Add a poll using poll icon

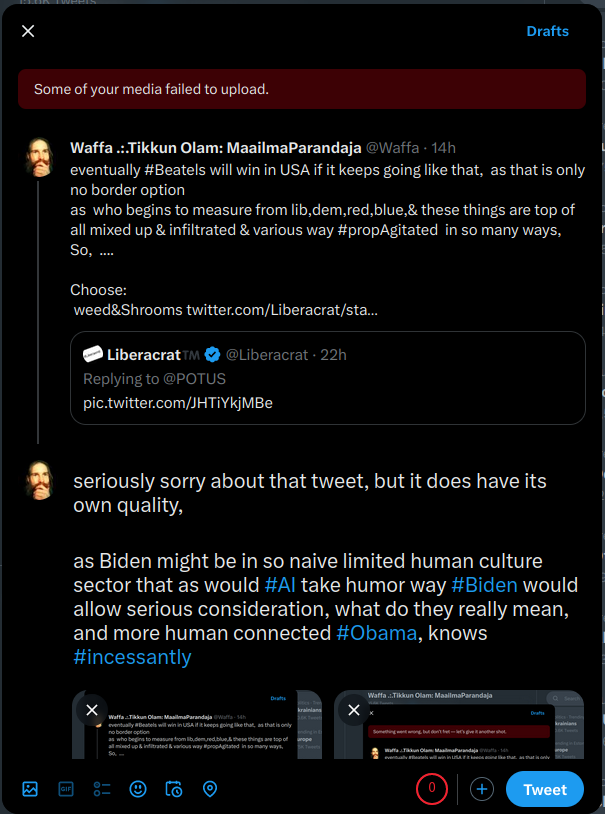tap(102, 761)
